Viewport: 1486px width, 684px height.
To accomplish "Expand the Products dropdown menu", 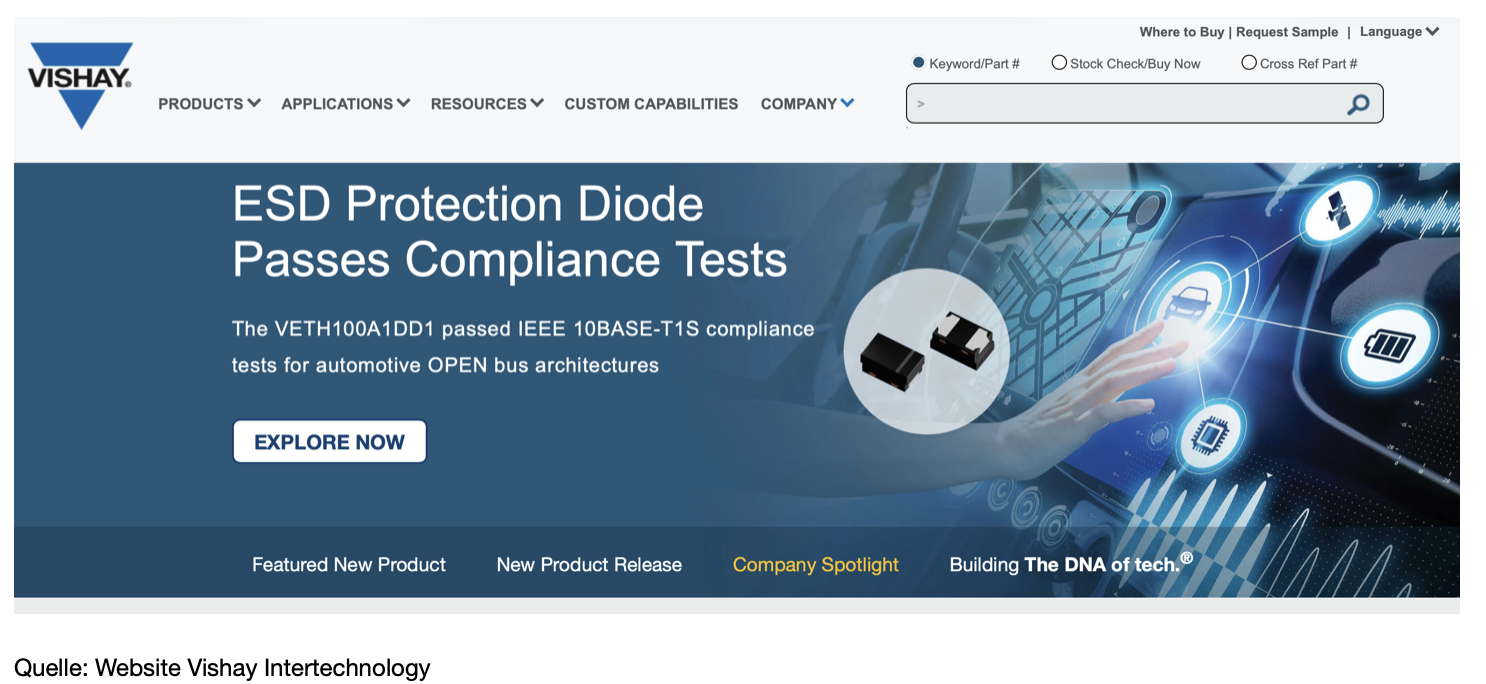I will [209, 104].
